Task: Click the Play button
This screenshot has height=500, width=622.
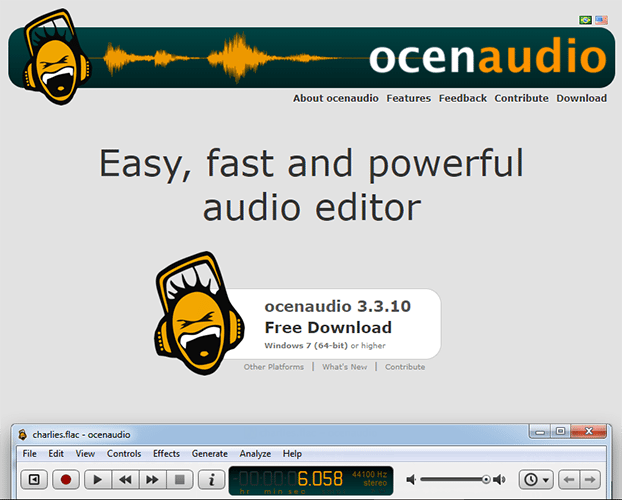Action: (x=98, y=480)
